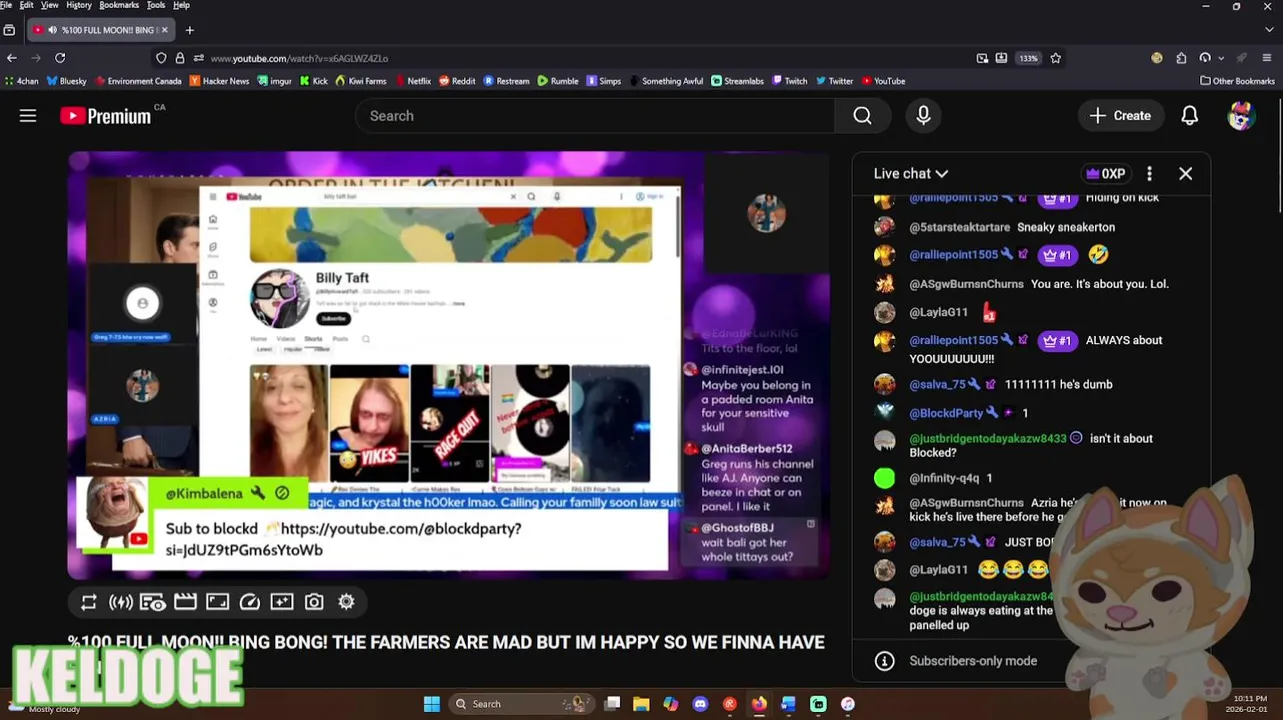Click @justbridgentodayakazw8433 asking about Blocked
The height and width of the screenshot is (720, 1283).
pos(987,439)
